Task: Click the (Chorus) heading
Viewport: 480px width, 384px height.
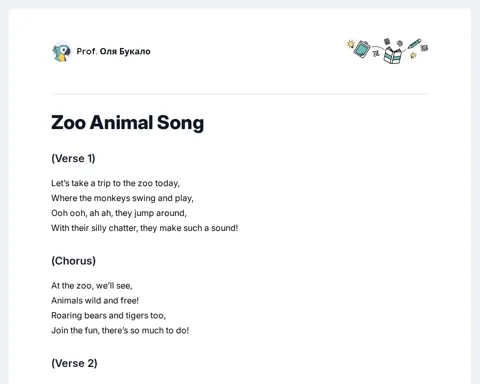Action: (73, 261)
